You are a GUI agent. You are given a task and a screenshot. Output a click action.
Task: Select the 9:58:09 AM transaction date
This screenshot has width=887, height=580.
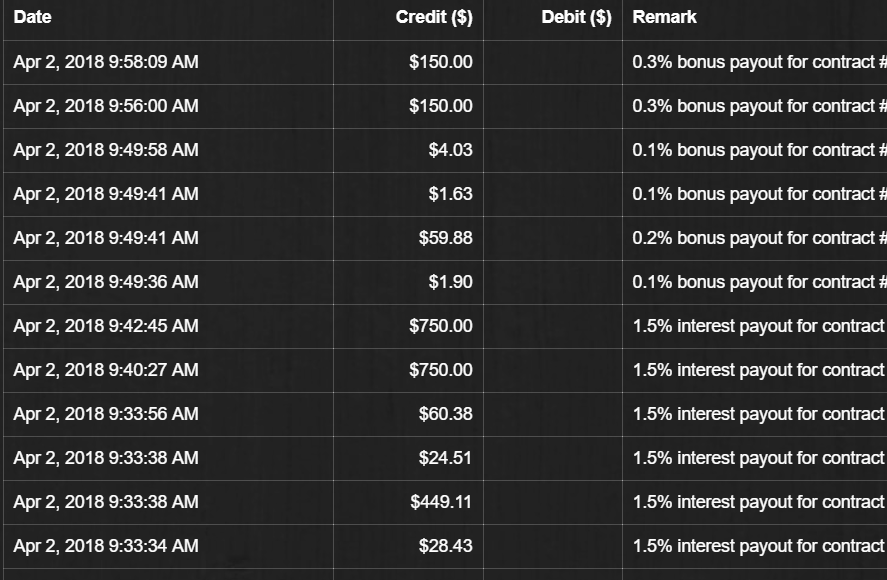click(106, 62)
